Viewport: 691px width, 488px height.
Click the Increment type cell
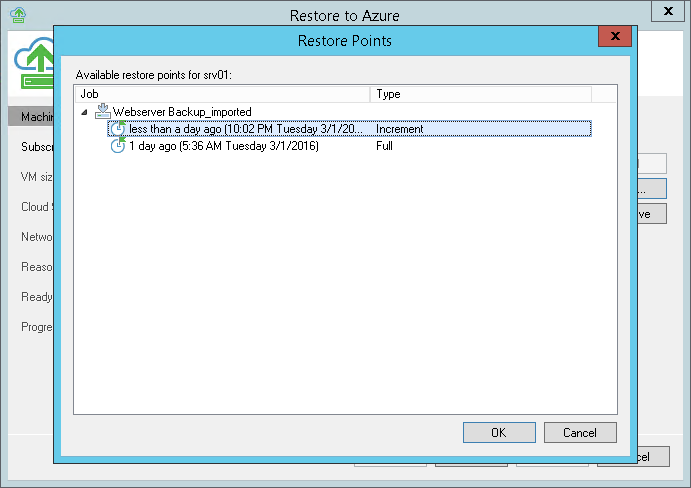pyautogui.click(x=399, y=129)
